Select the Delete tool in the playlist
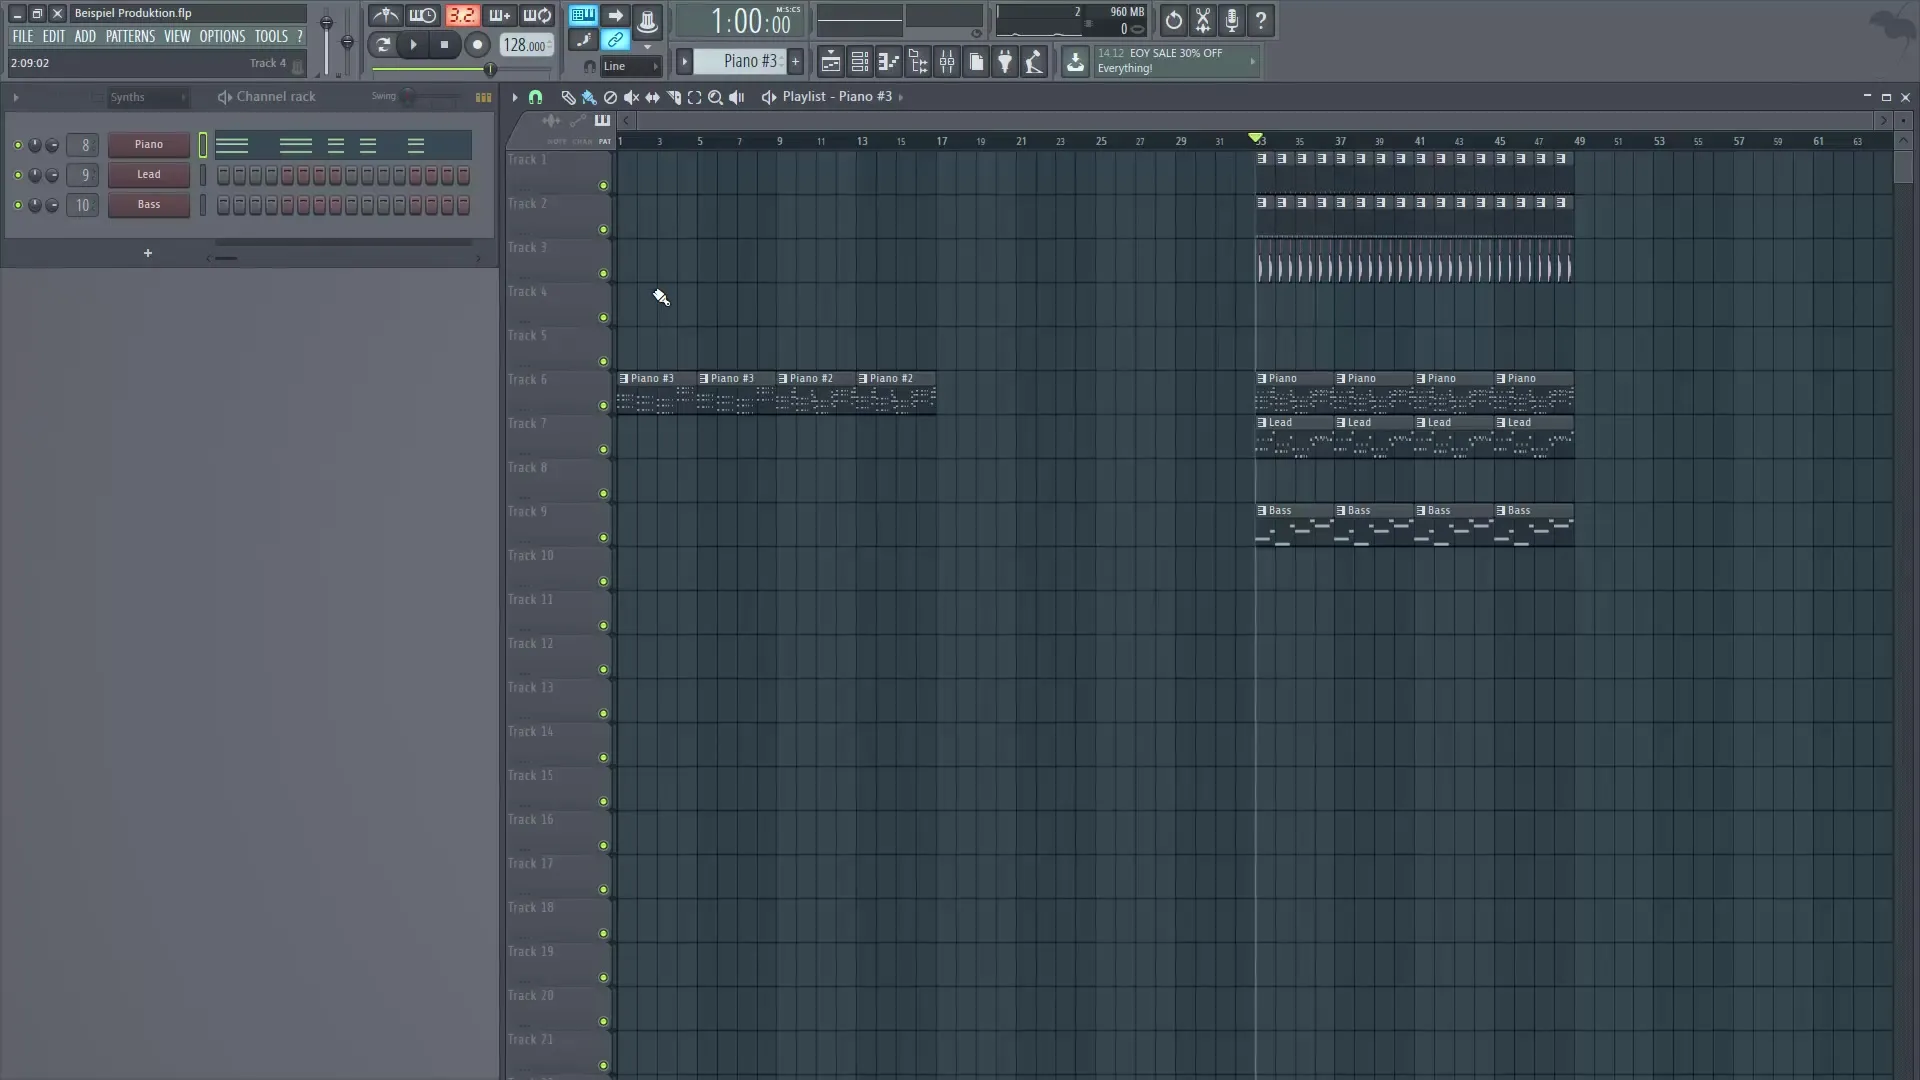 (x=610, y=97)
